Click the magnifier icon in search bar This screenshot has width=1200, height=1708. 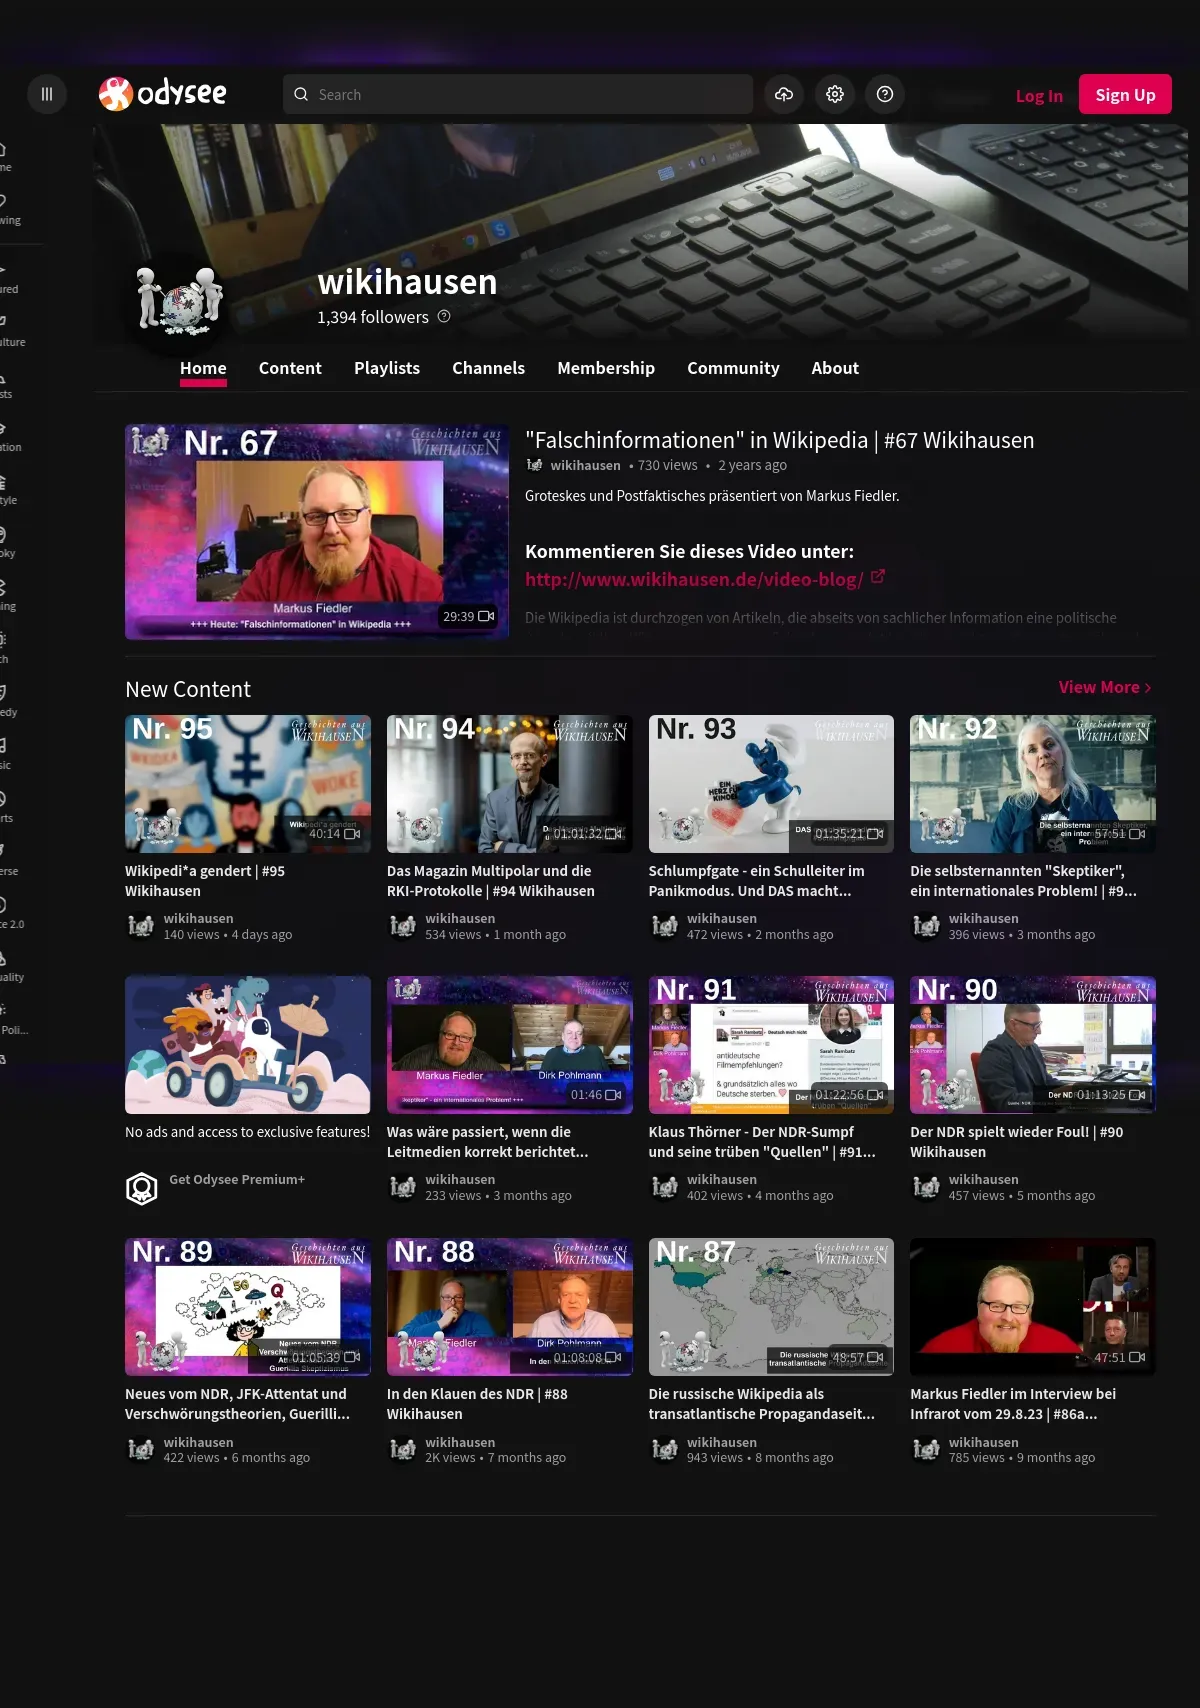point(301,94)
